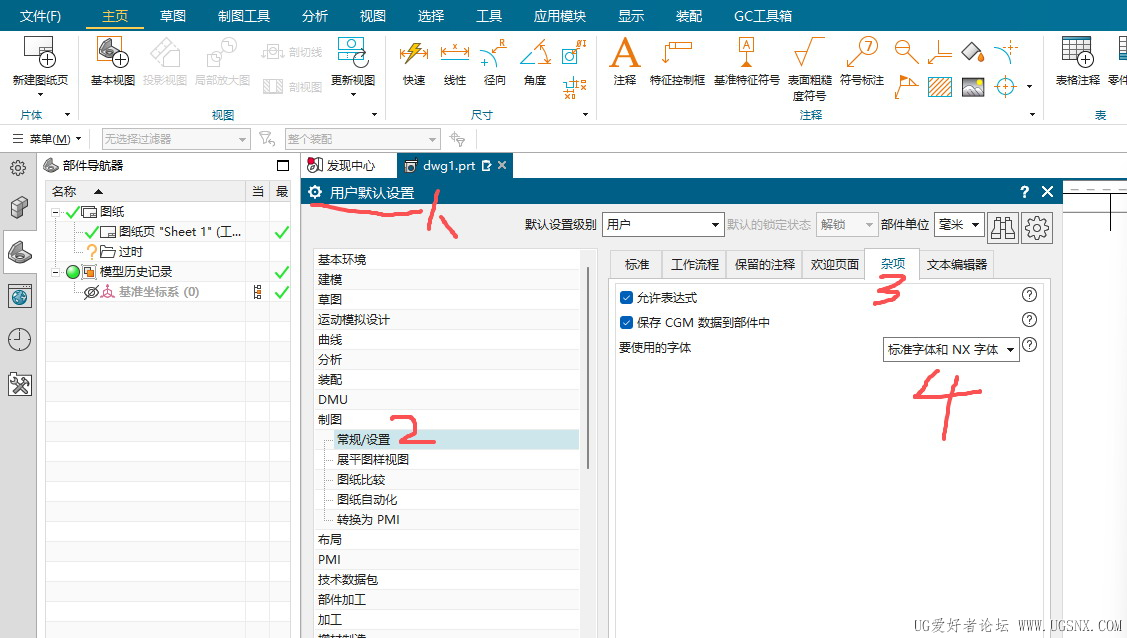The height and width of the screenshot is (638, 1127).
Task: Click the Note (注释) tool icon
Action: tap(625, 52)
